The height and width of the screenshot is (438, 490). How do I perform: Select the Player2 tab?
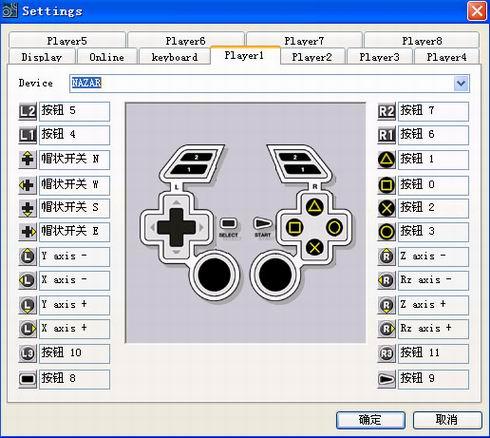(x=312, y=57)
